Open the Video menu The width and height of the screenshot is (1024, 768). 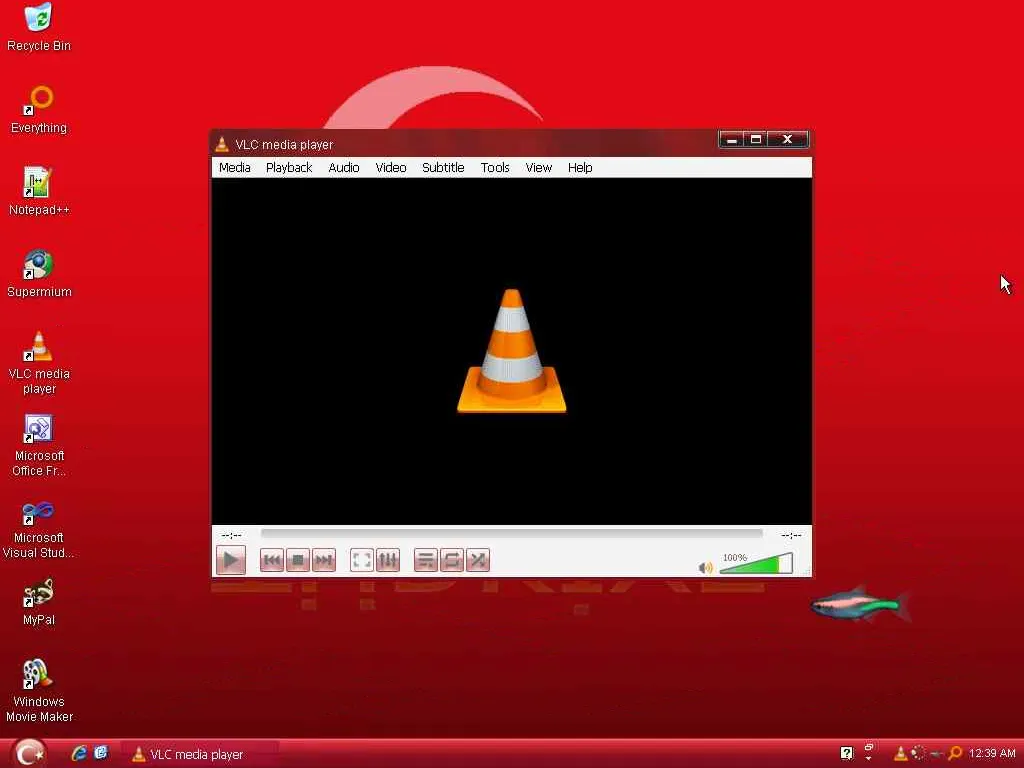[x=391, y=168]
